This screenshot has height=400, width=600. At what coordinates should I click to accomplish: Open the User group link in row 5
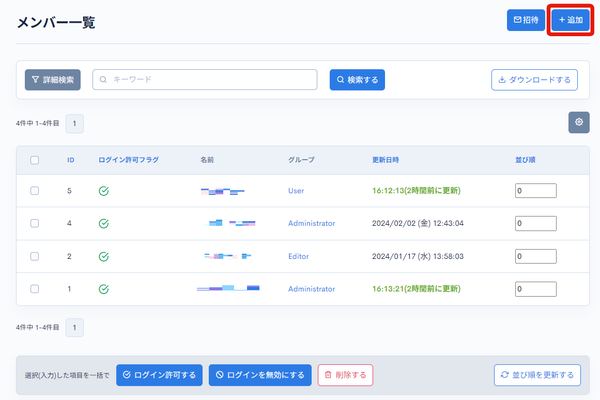296,191
